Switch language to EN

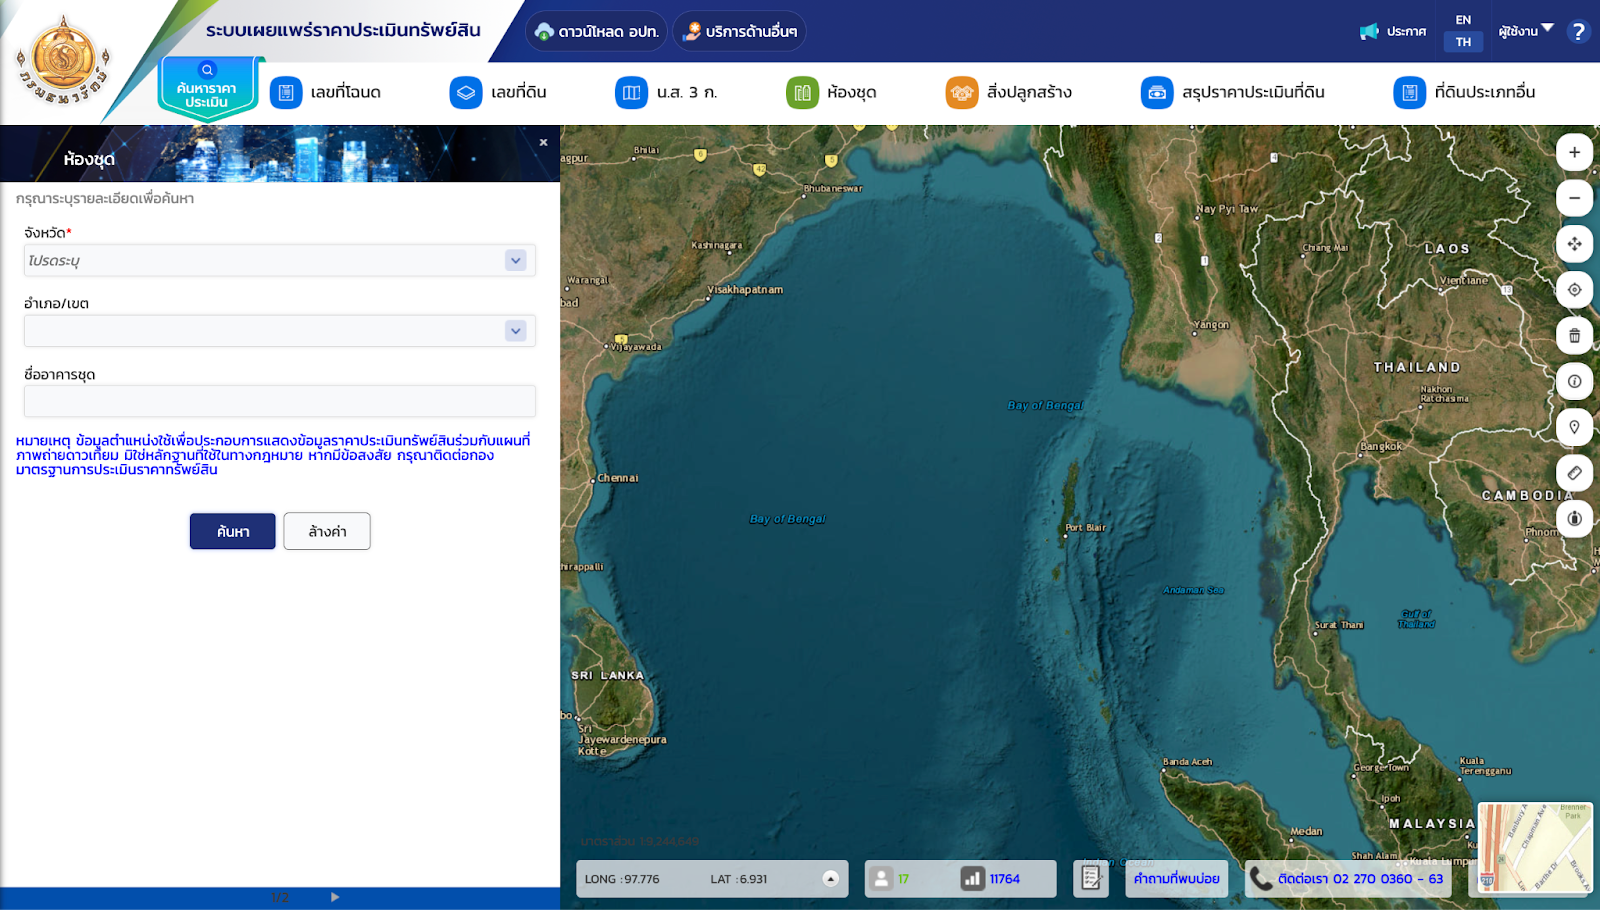1463,20
